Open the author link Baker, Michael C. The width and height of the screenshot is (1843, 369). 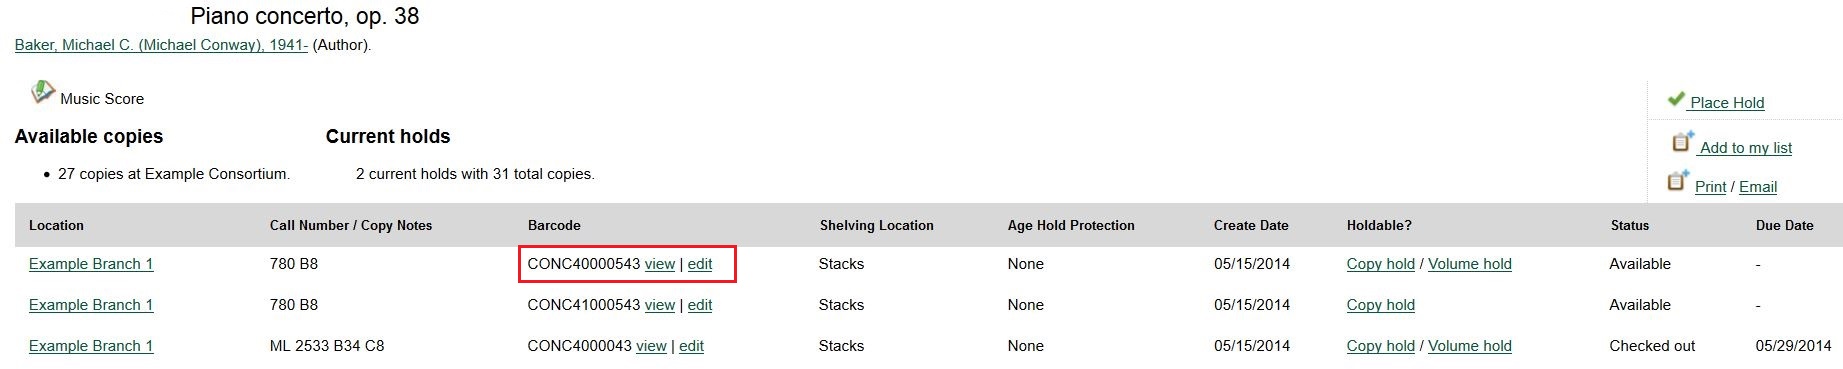point(161,45)
